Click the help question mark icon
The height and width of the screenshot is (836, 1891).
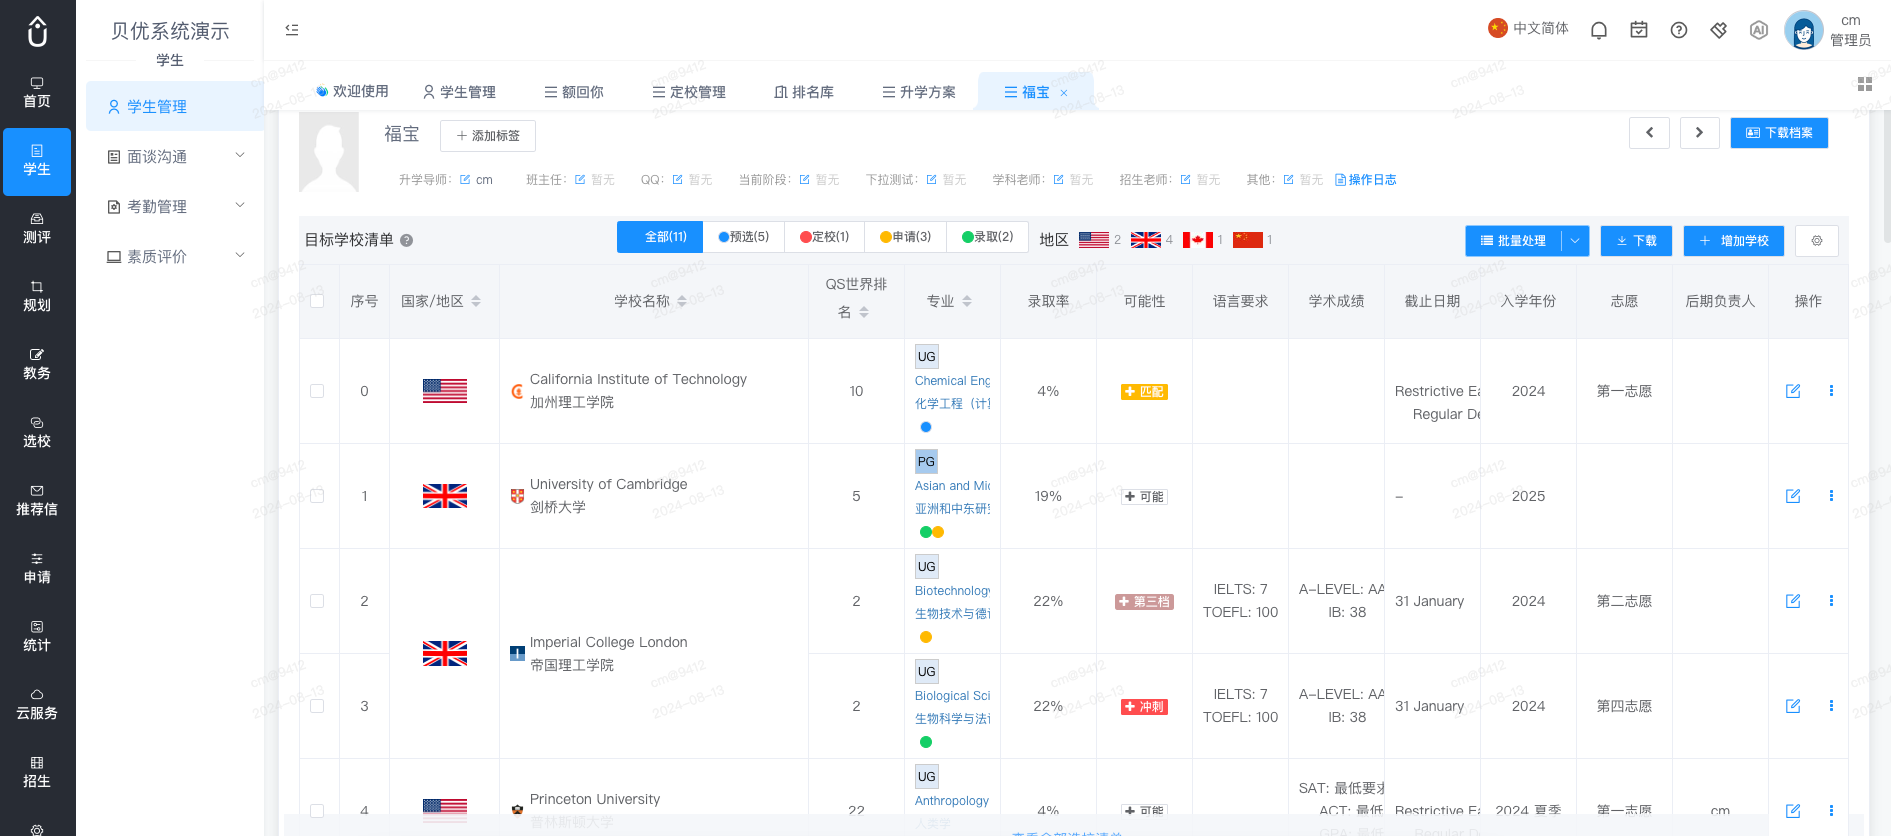(1679, 30)
